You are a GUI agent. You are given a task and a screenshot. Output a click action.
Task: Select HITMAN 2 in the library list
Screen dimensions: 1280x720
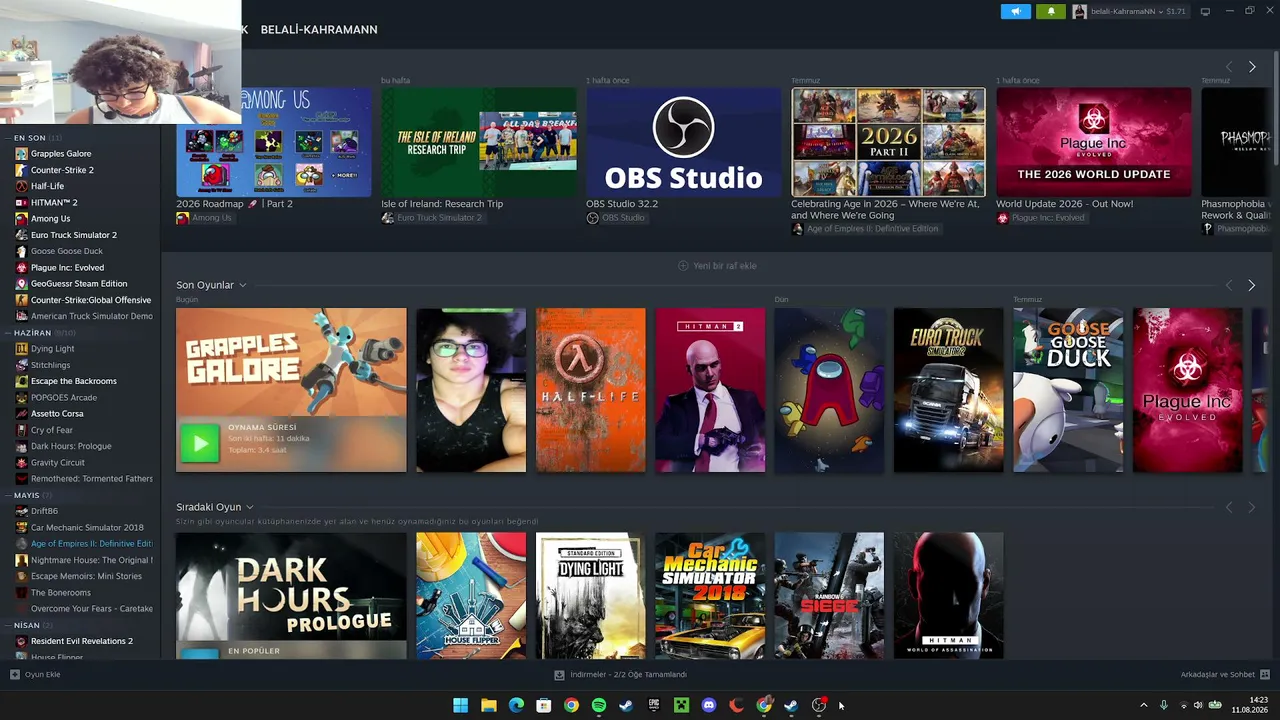coord(54,202)
